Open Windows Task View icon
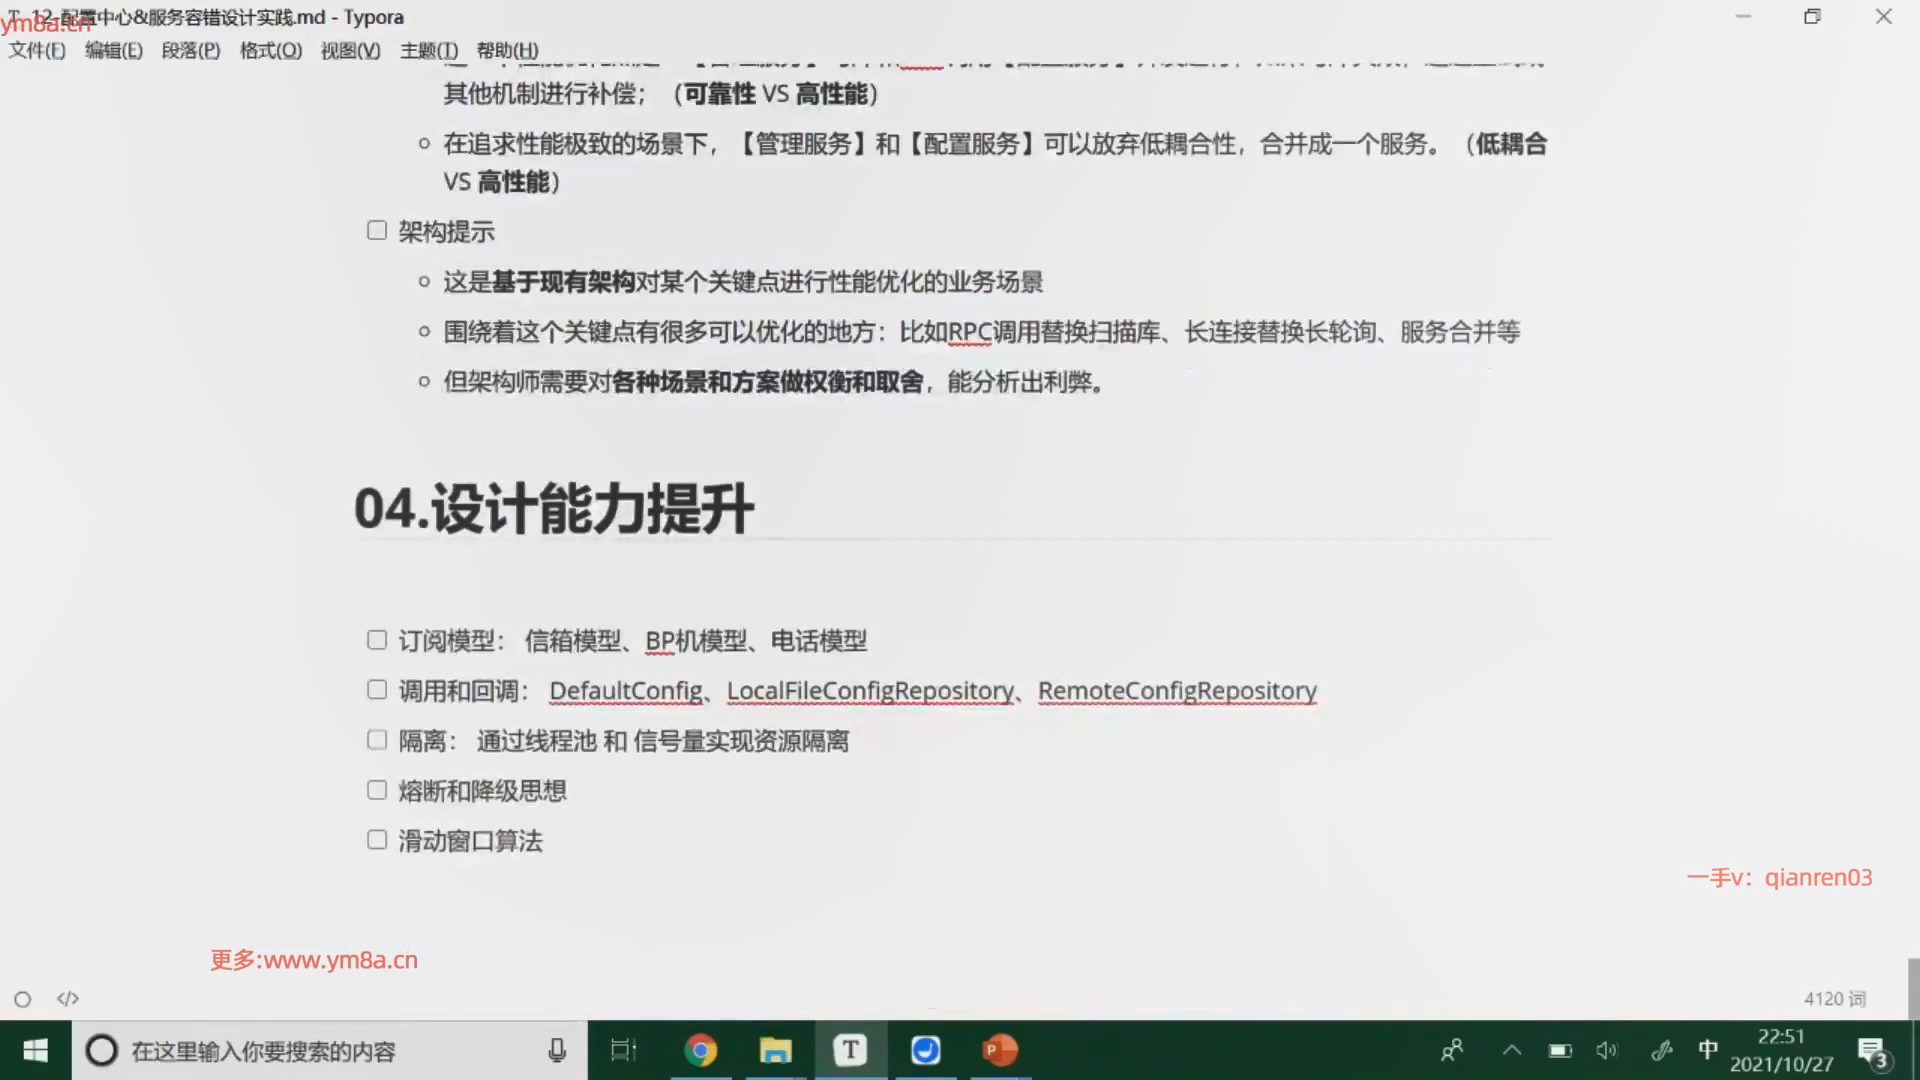 pos(623,1050)
